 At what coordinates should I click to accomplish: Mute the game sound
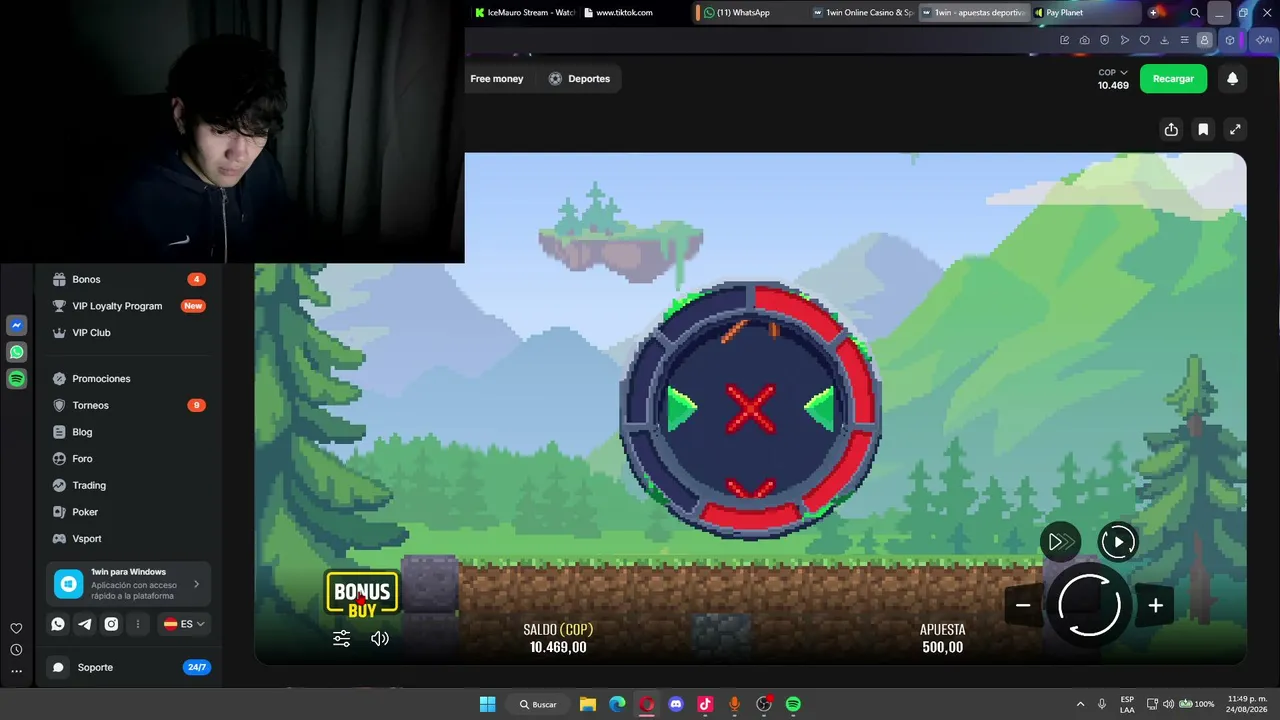(x=380, y=638)
